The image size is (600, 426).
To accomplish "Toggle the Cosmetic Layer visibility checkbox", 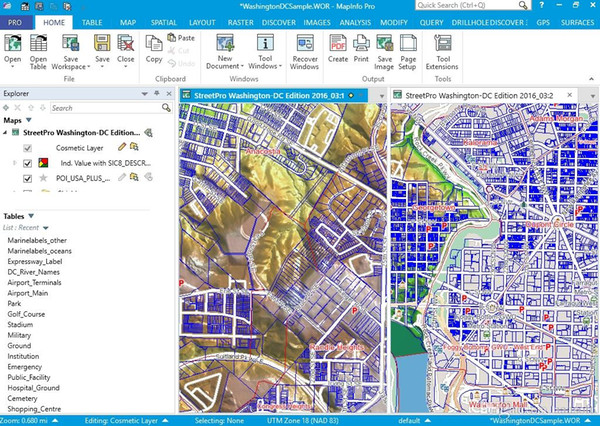I will 27,148.
